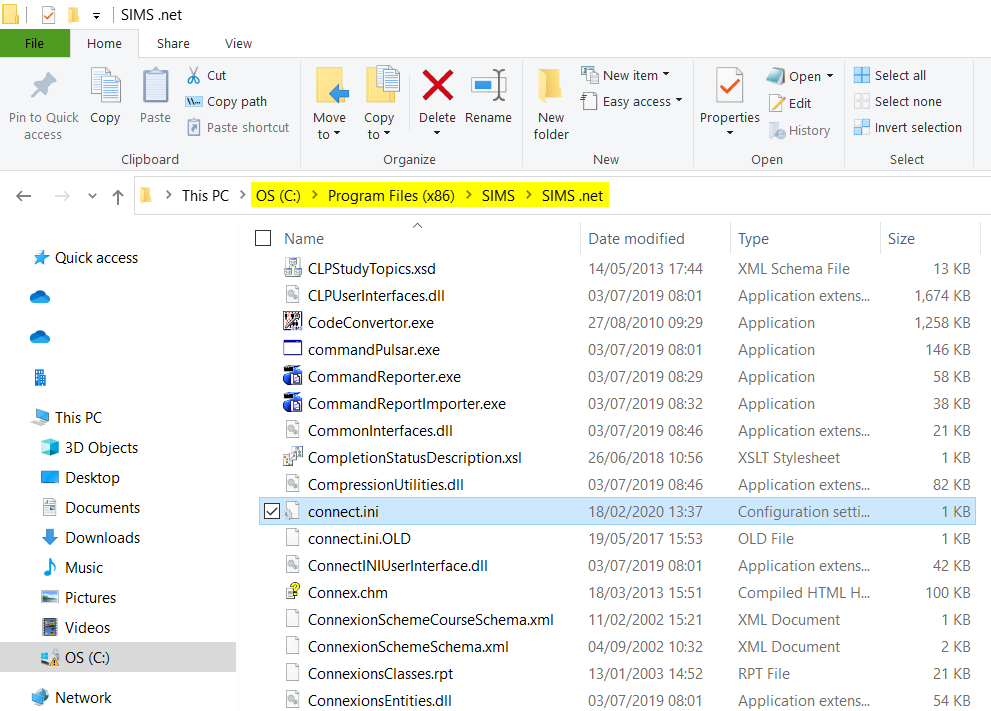This screenshot has height=711, width=991.
Task: Click the Invert selection icon
Action: 861,128
